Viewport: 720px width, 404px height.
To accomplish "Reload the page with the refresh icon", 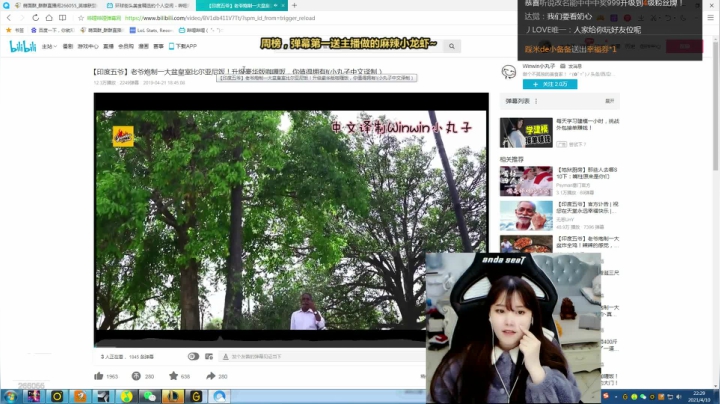I will 35,18.
